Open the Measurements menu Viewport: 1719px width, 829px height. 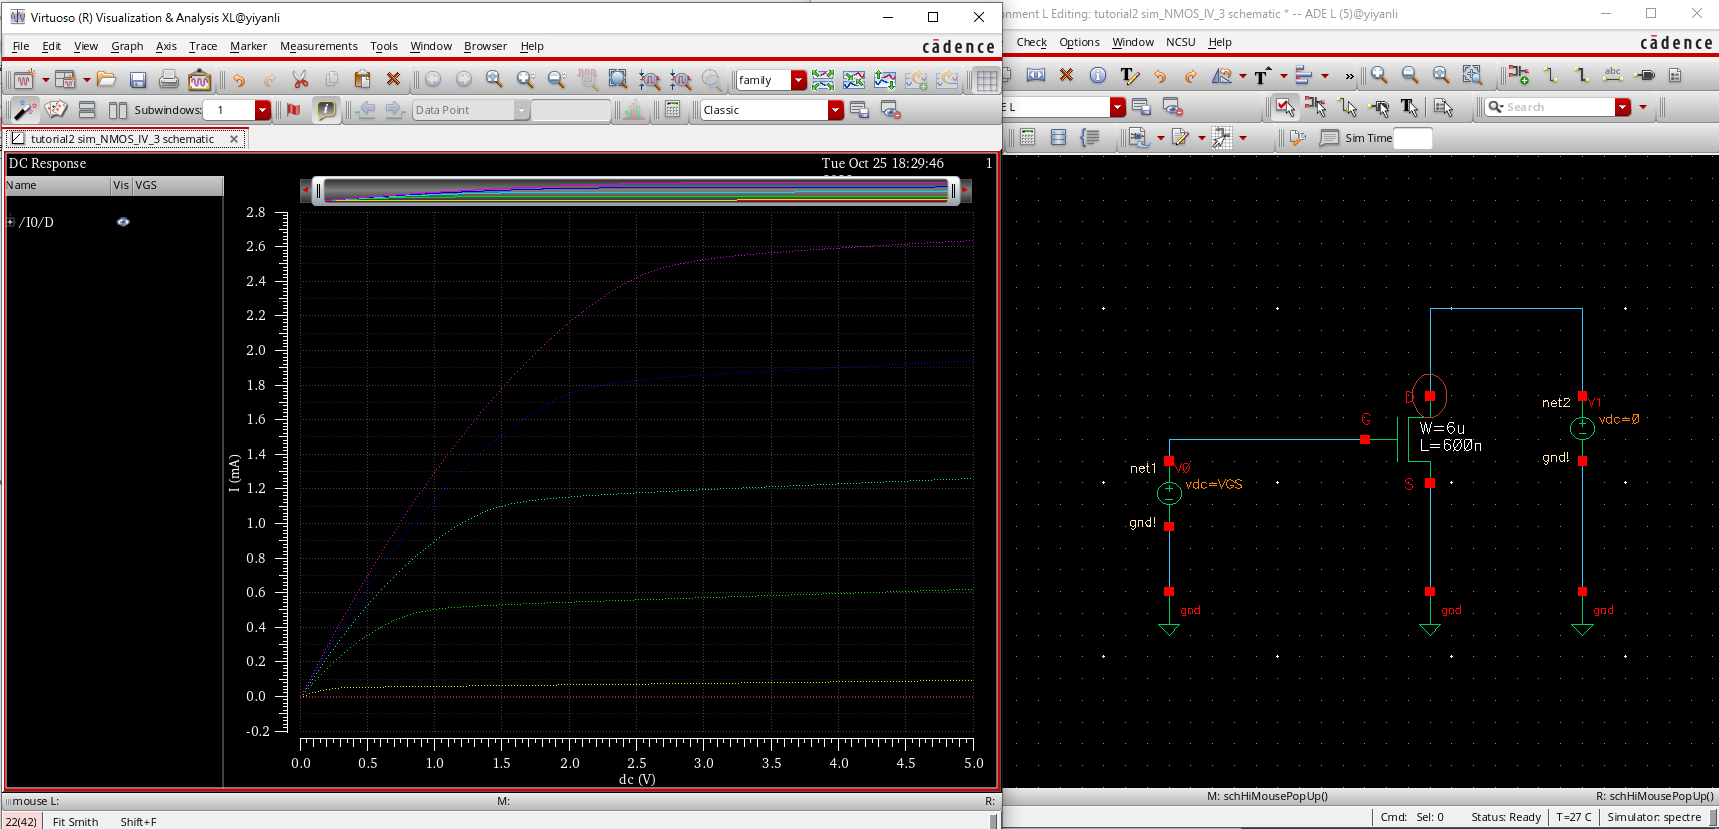[x=318, y=46]
